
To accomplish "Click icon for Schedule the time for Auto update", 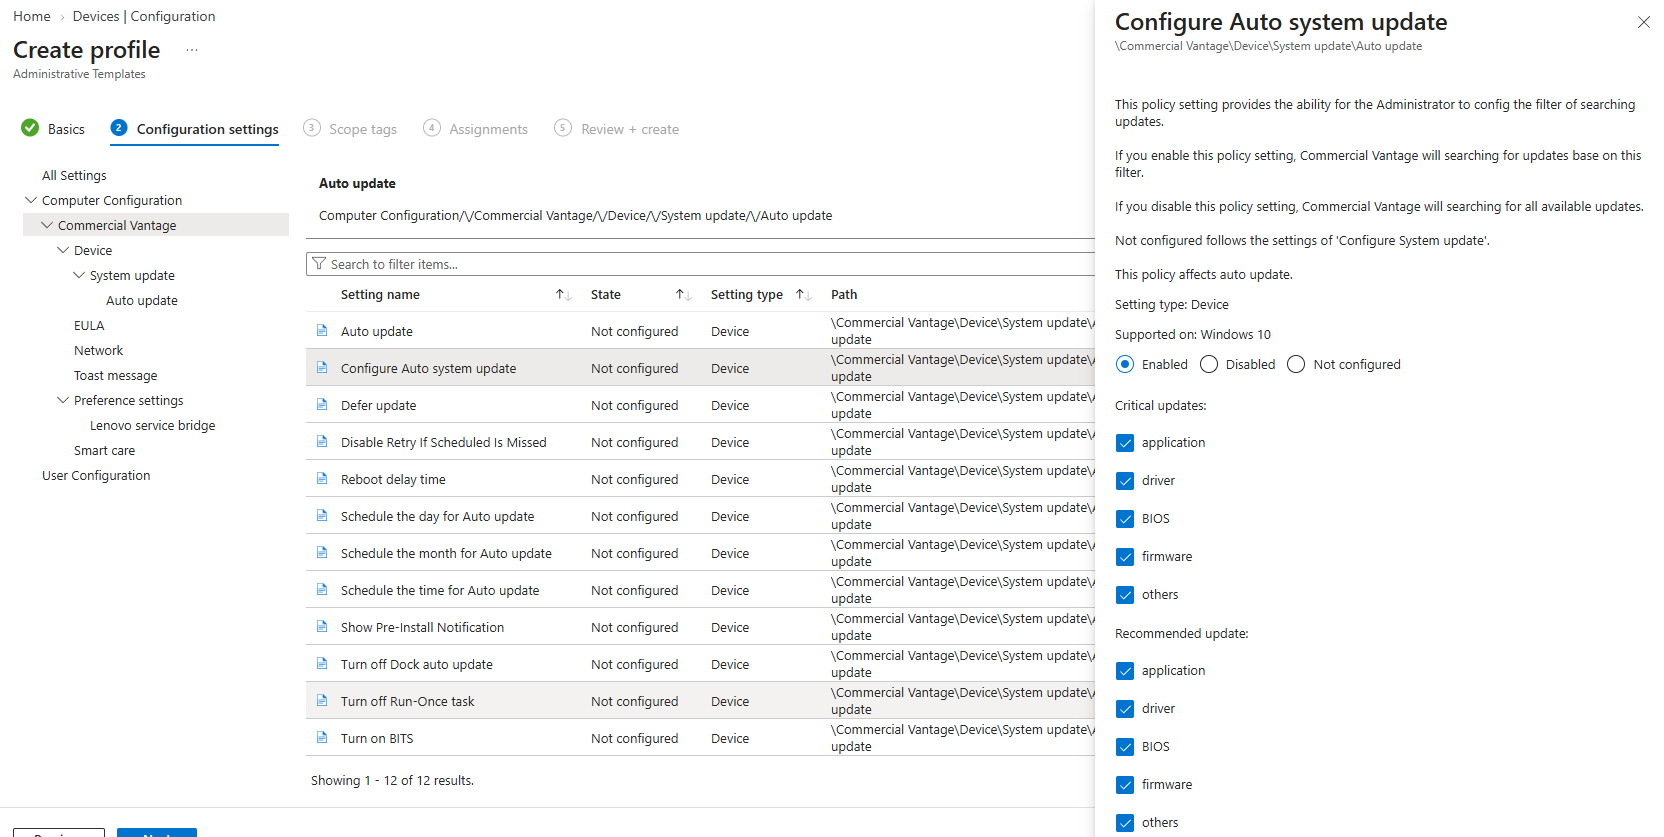I will point(322,590).
